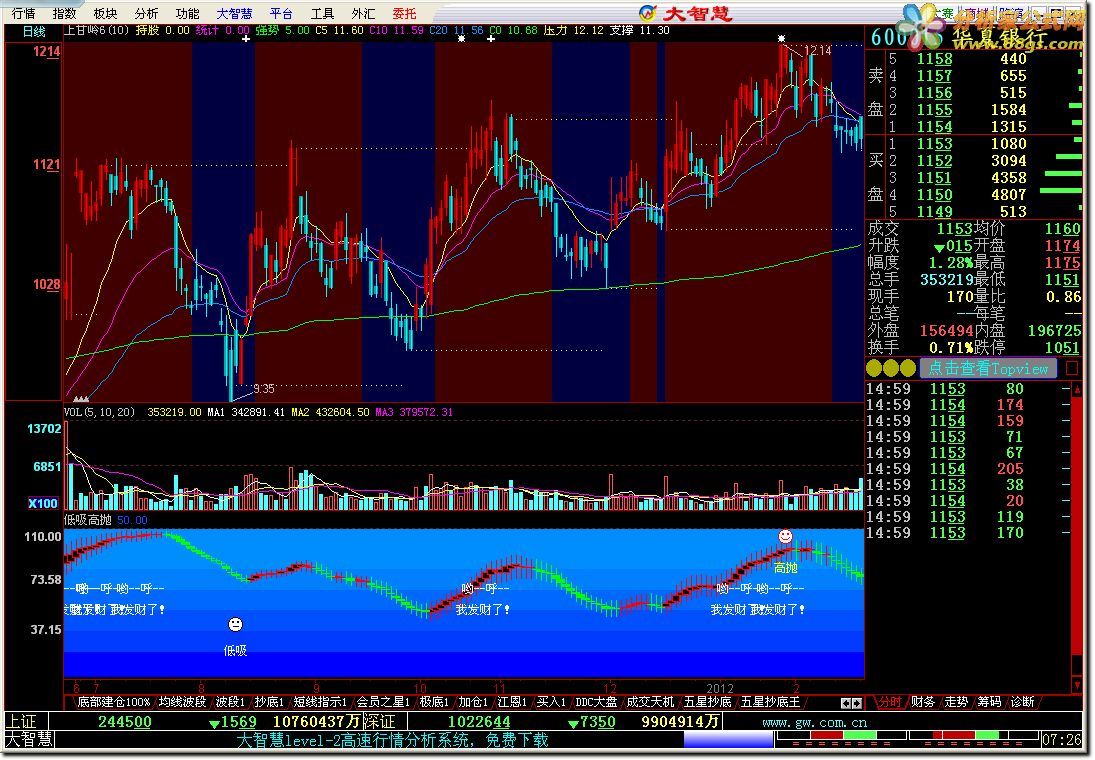Select the 五星抄底王 indicator tab

[770, 702]
